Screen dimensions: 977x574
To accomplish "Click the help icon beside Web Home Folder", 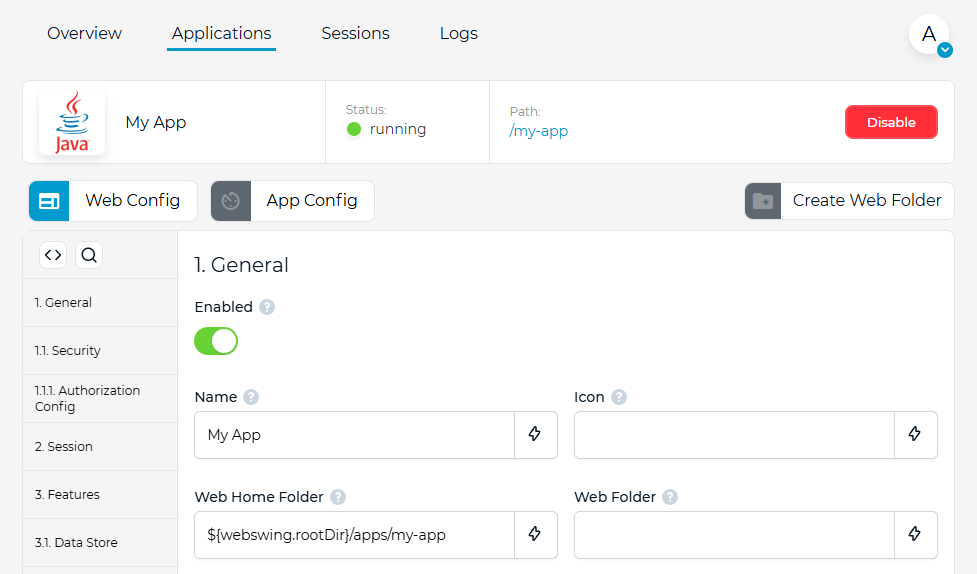I will 338,497.
